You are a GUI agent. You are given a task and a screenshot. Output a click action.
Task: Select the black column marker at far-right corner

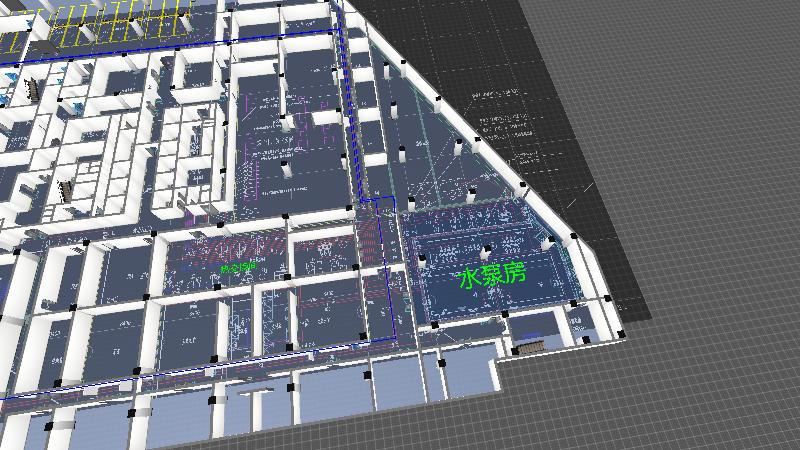(622, 331)
